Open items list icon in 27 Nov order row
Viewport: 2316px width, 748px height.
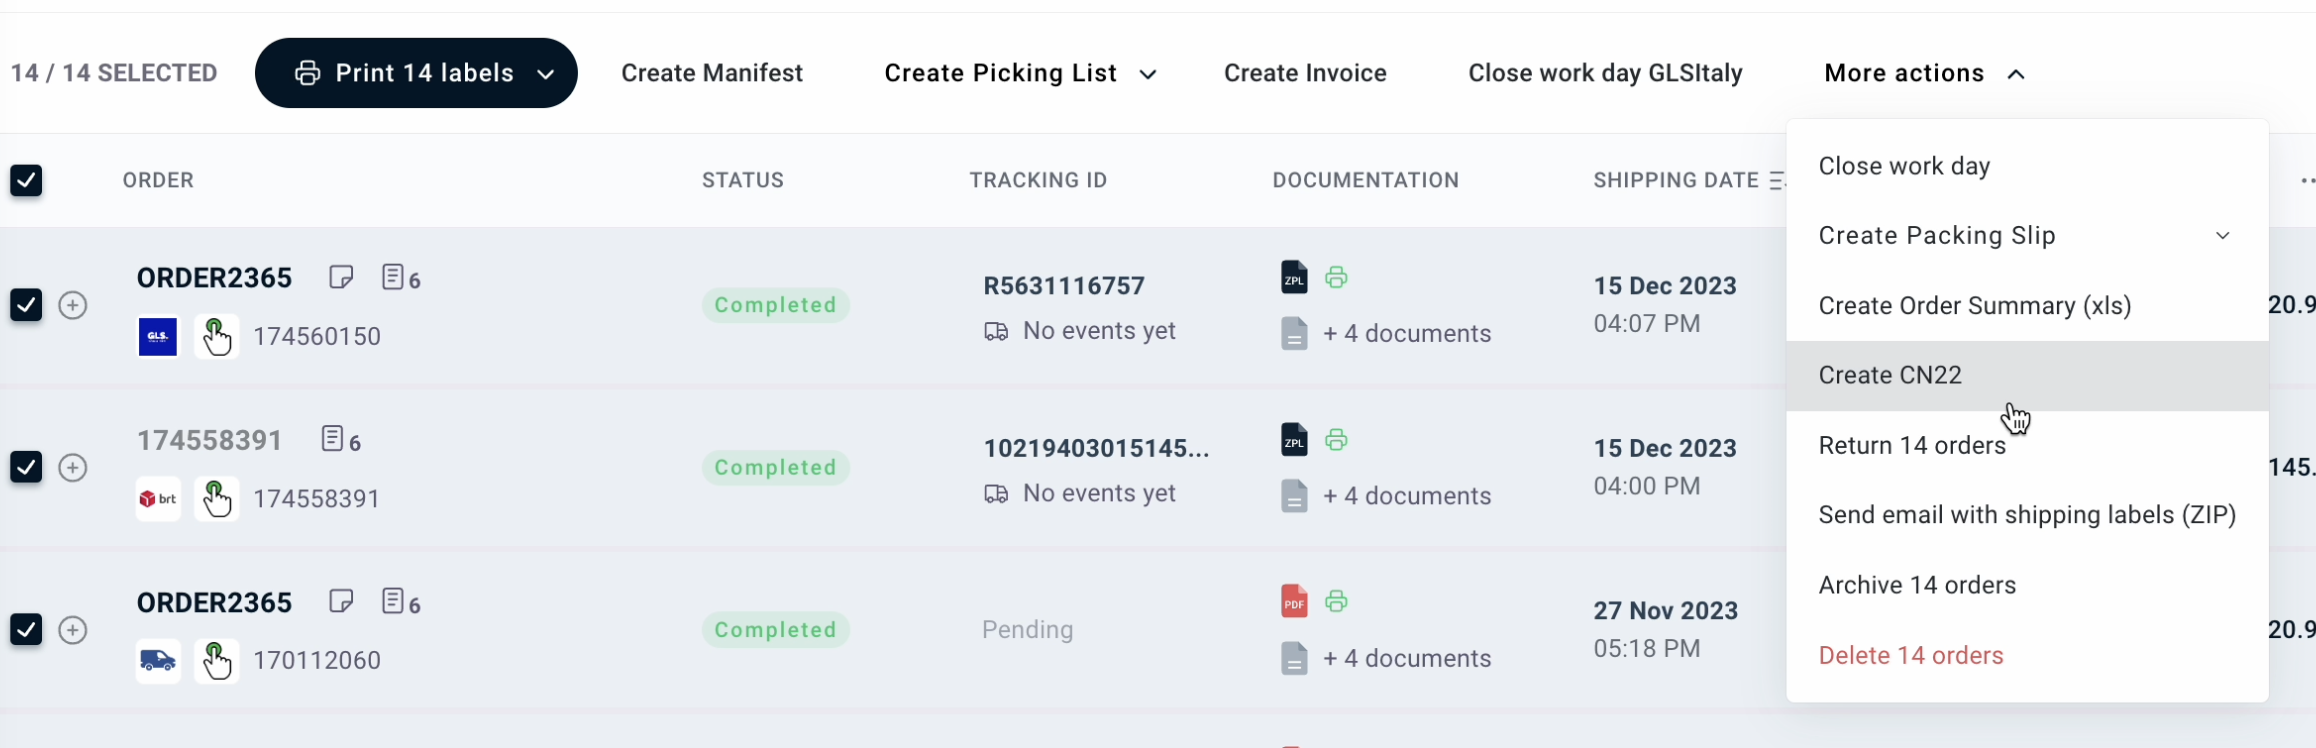click(393, 601)
